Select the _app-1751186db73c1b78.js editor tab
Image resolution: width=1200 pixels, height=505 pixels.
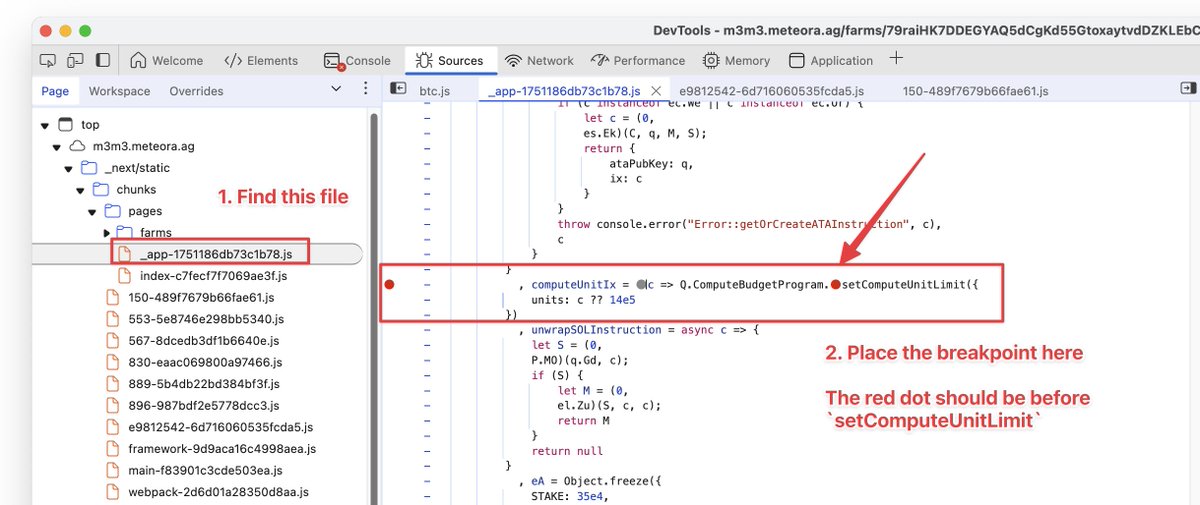pos(564,91)
